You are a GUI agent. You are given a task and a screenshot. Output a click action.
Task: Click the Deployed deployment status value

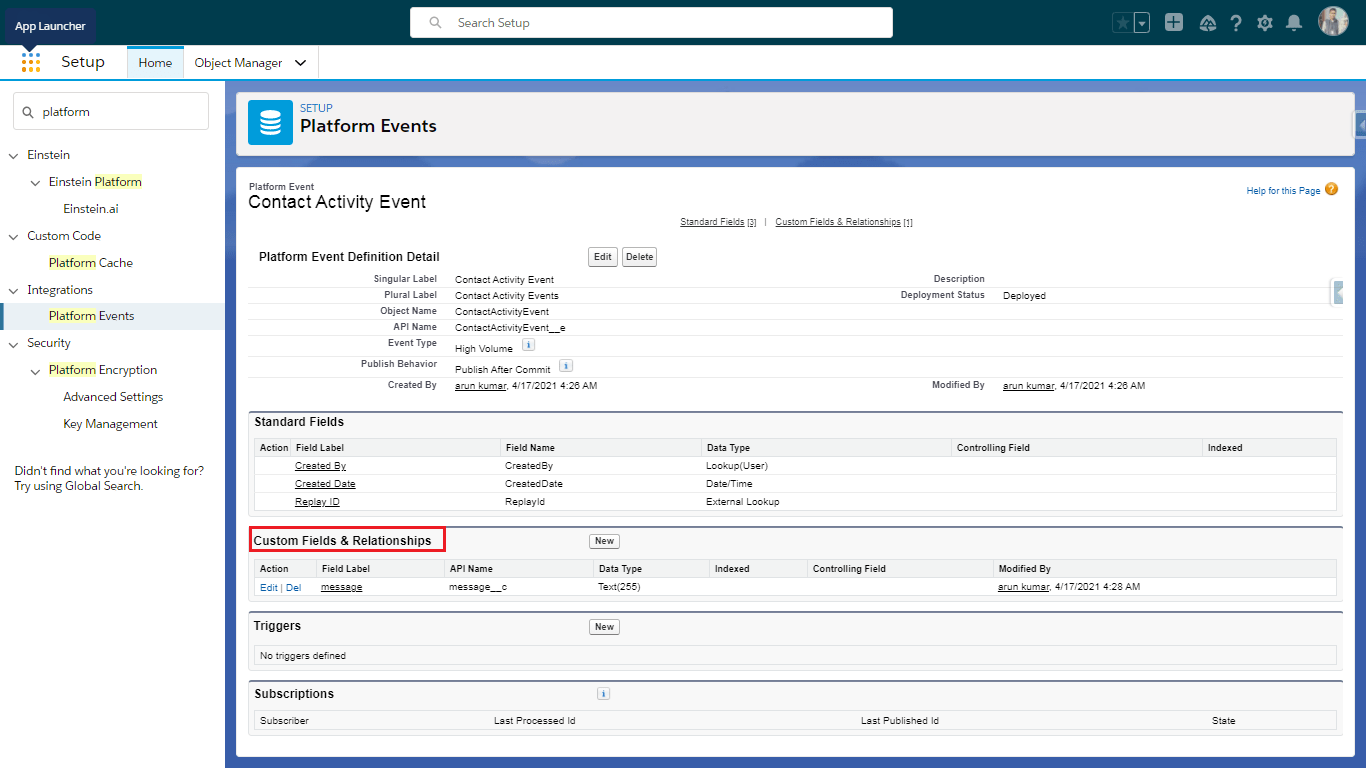pos(1024,296)
